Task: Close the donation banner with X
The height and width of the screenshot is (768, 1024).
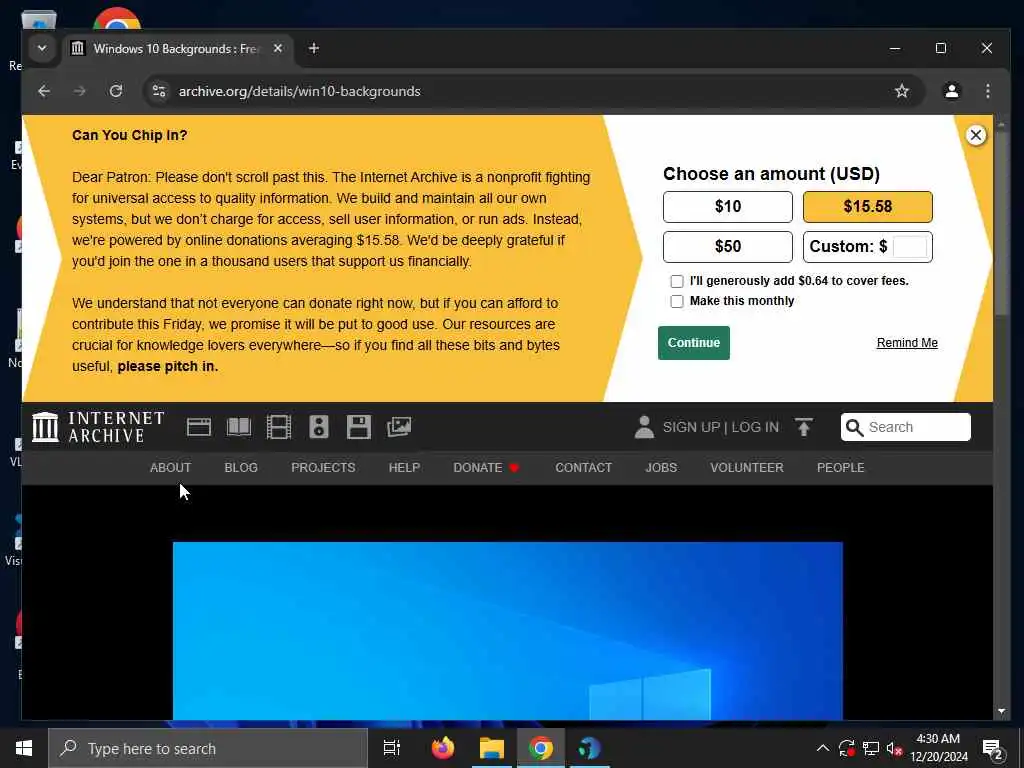Action: [x=976, y=135]
